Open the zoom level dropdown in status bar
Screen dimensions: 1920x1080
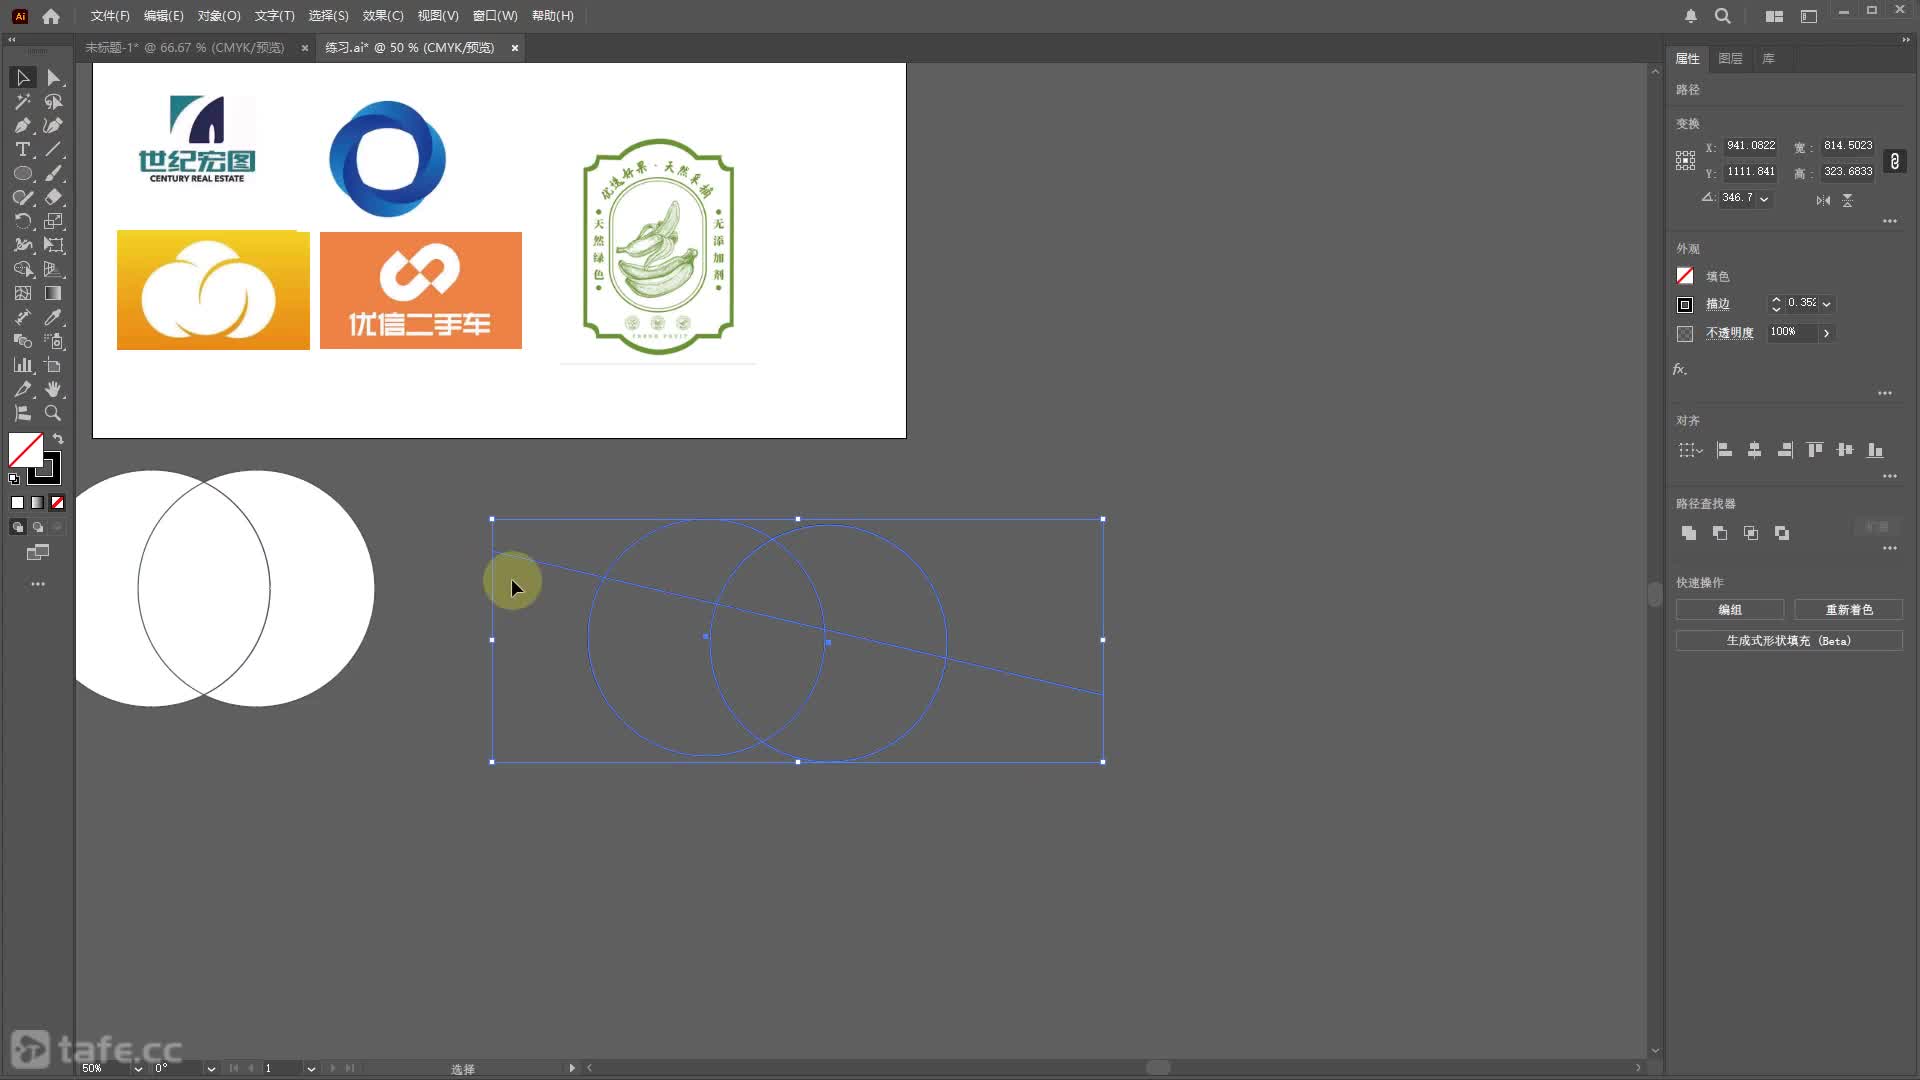[x=138, y=1068]
